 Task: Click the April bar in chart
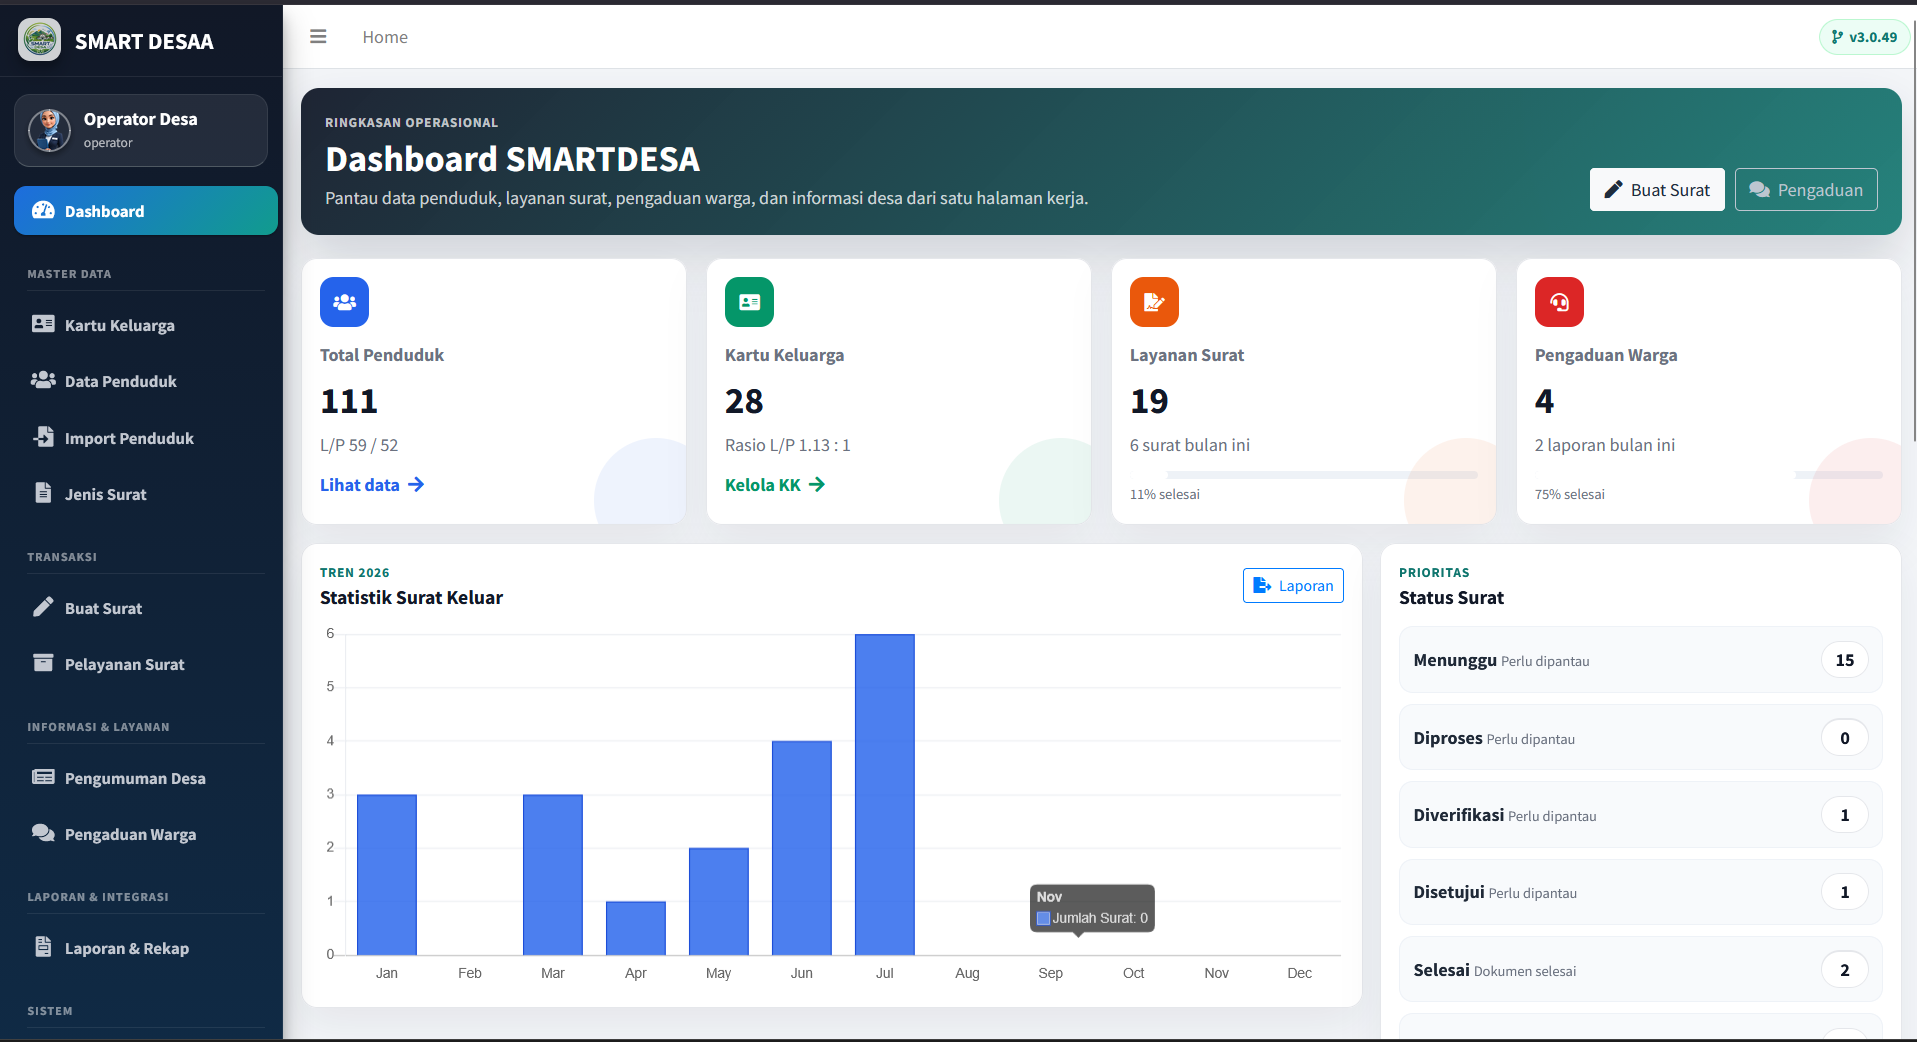(636, 928)
